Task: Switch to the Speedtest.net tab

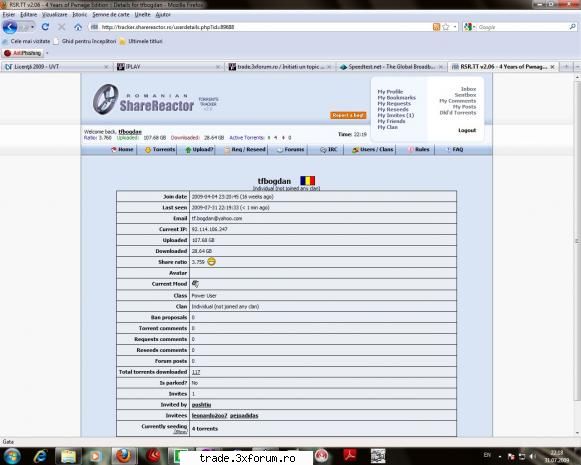Action: [x=392, y=67]
